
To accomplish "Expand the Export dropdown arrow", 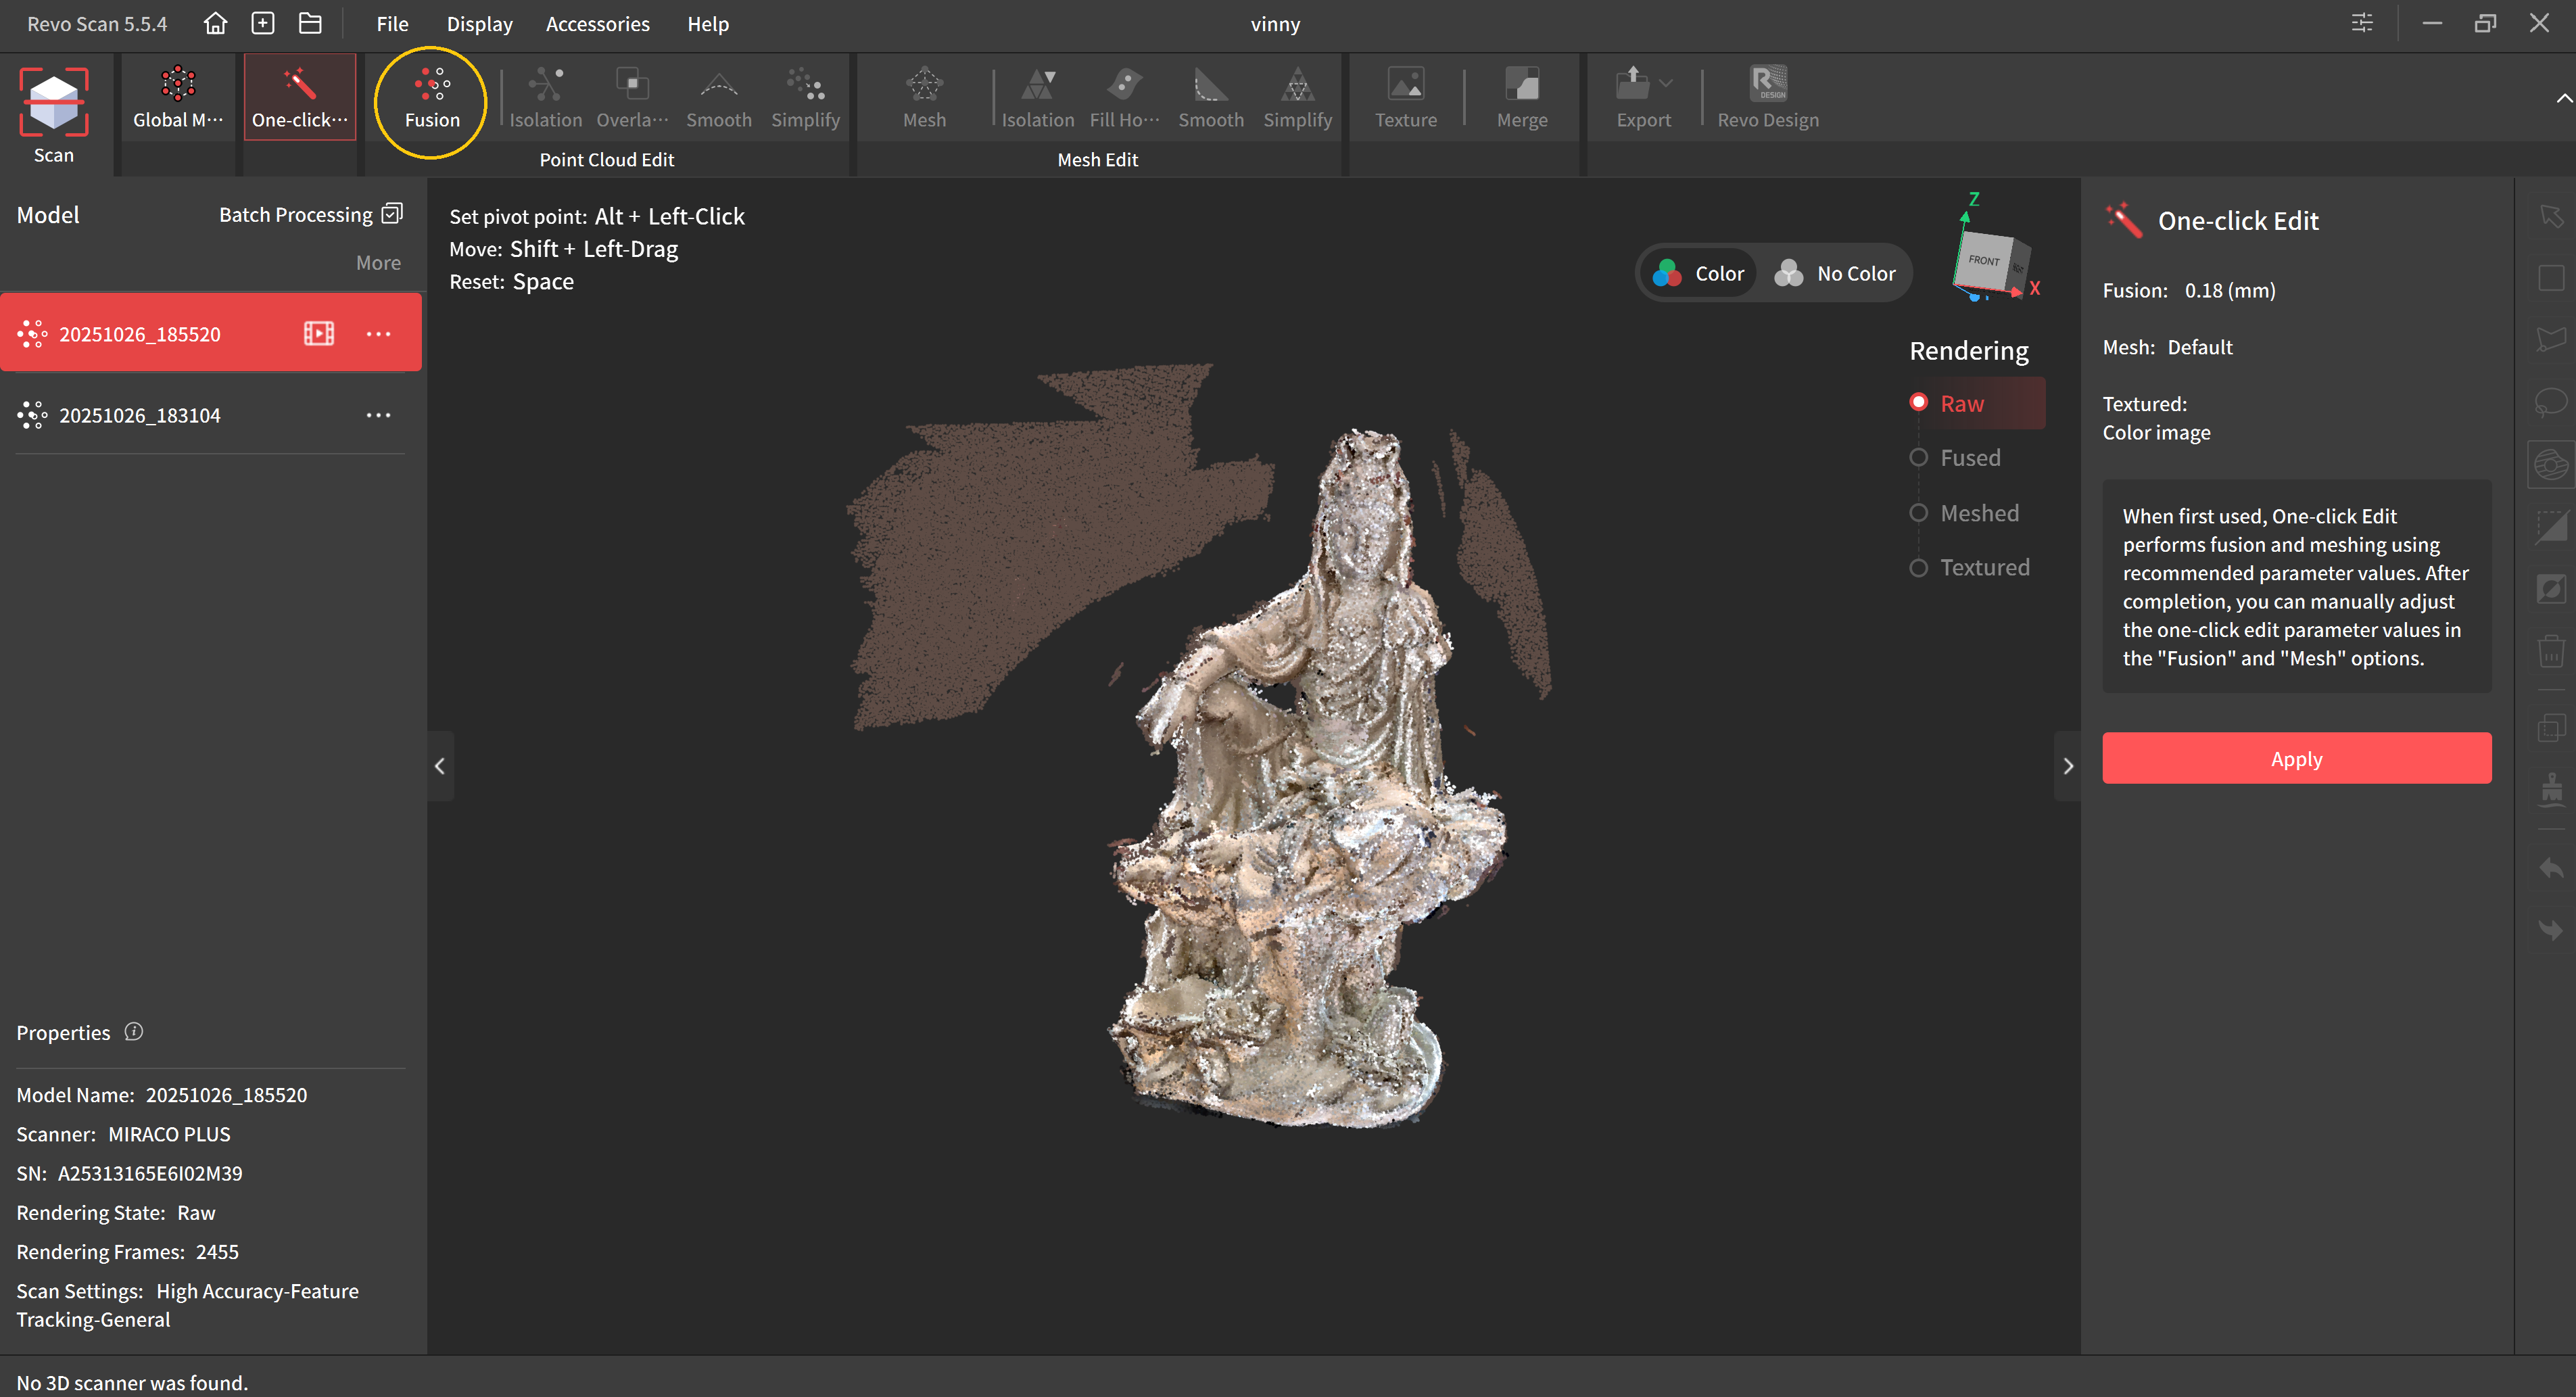I will click(1666, 83).
